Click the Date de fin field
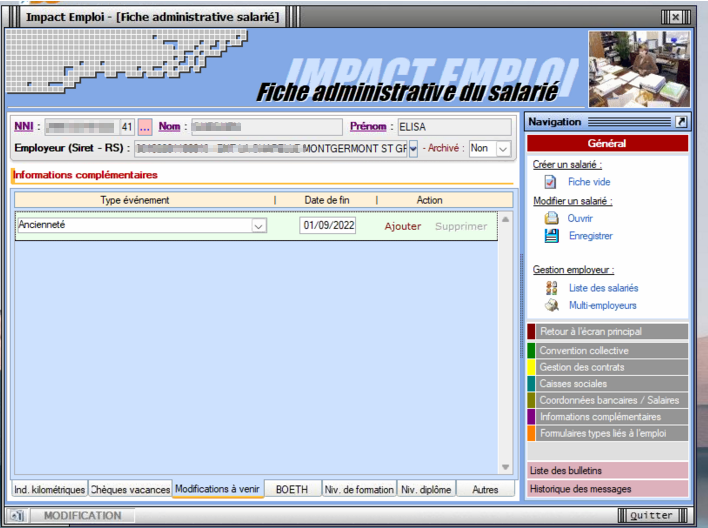708x528 pixels. (327, 226)
